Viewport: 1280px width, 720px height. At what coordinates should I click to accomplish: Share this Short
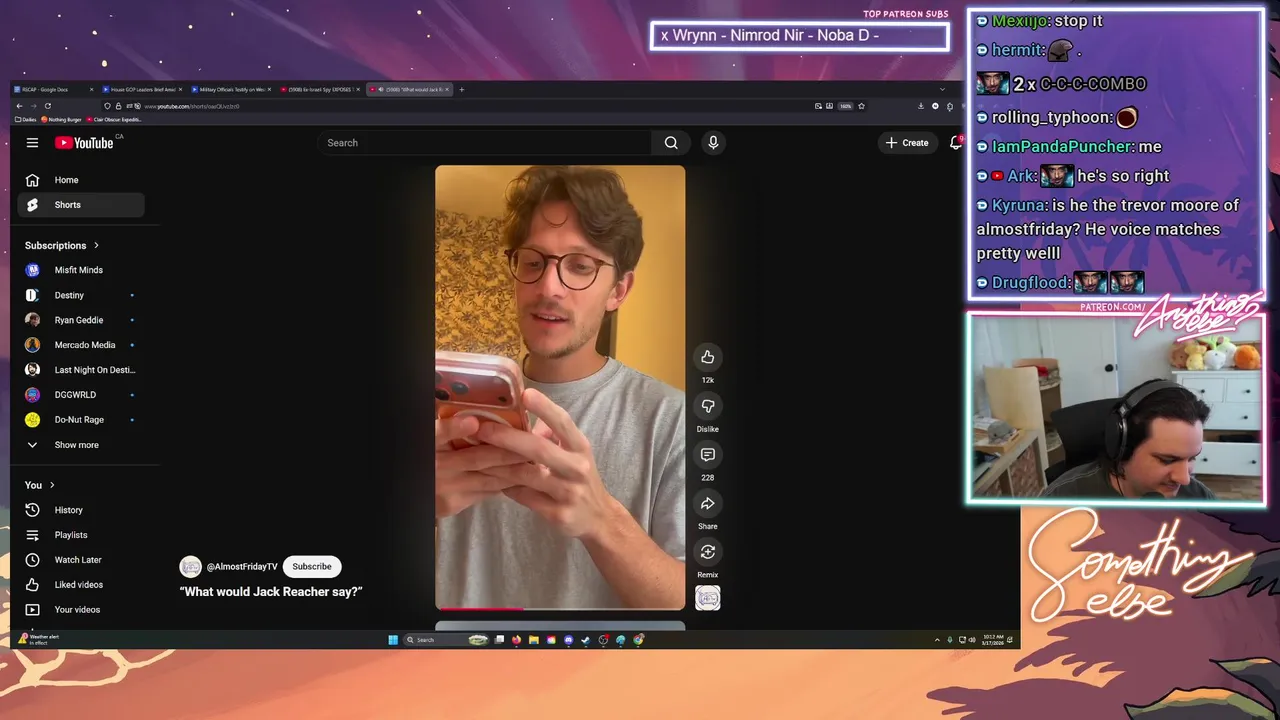[x=707, y=503]
